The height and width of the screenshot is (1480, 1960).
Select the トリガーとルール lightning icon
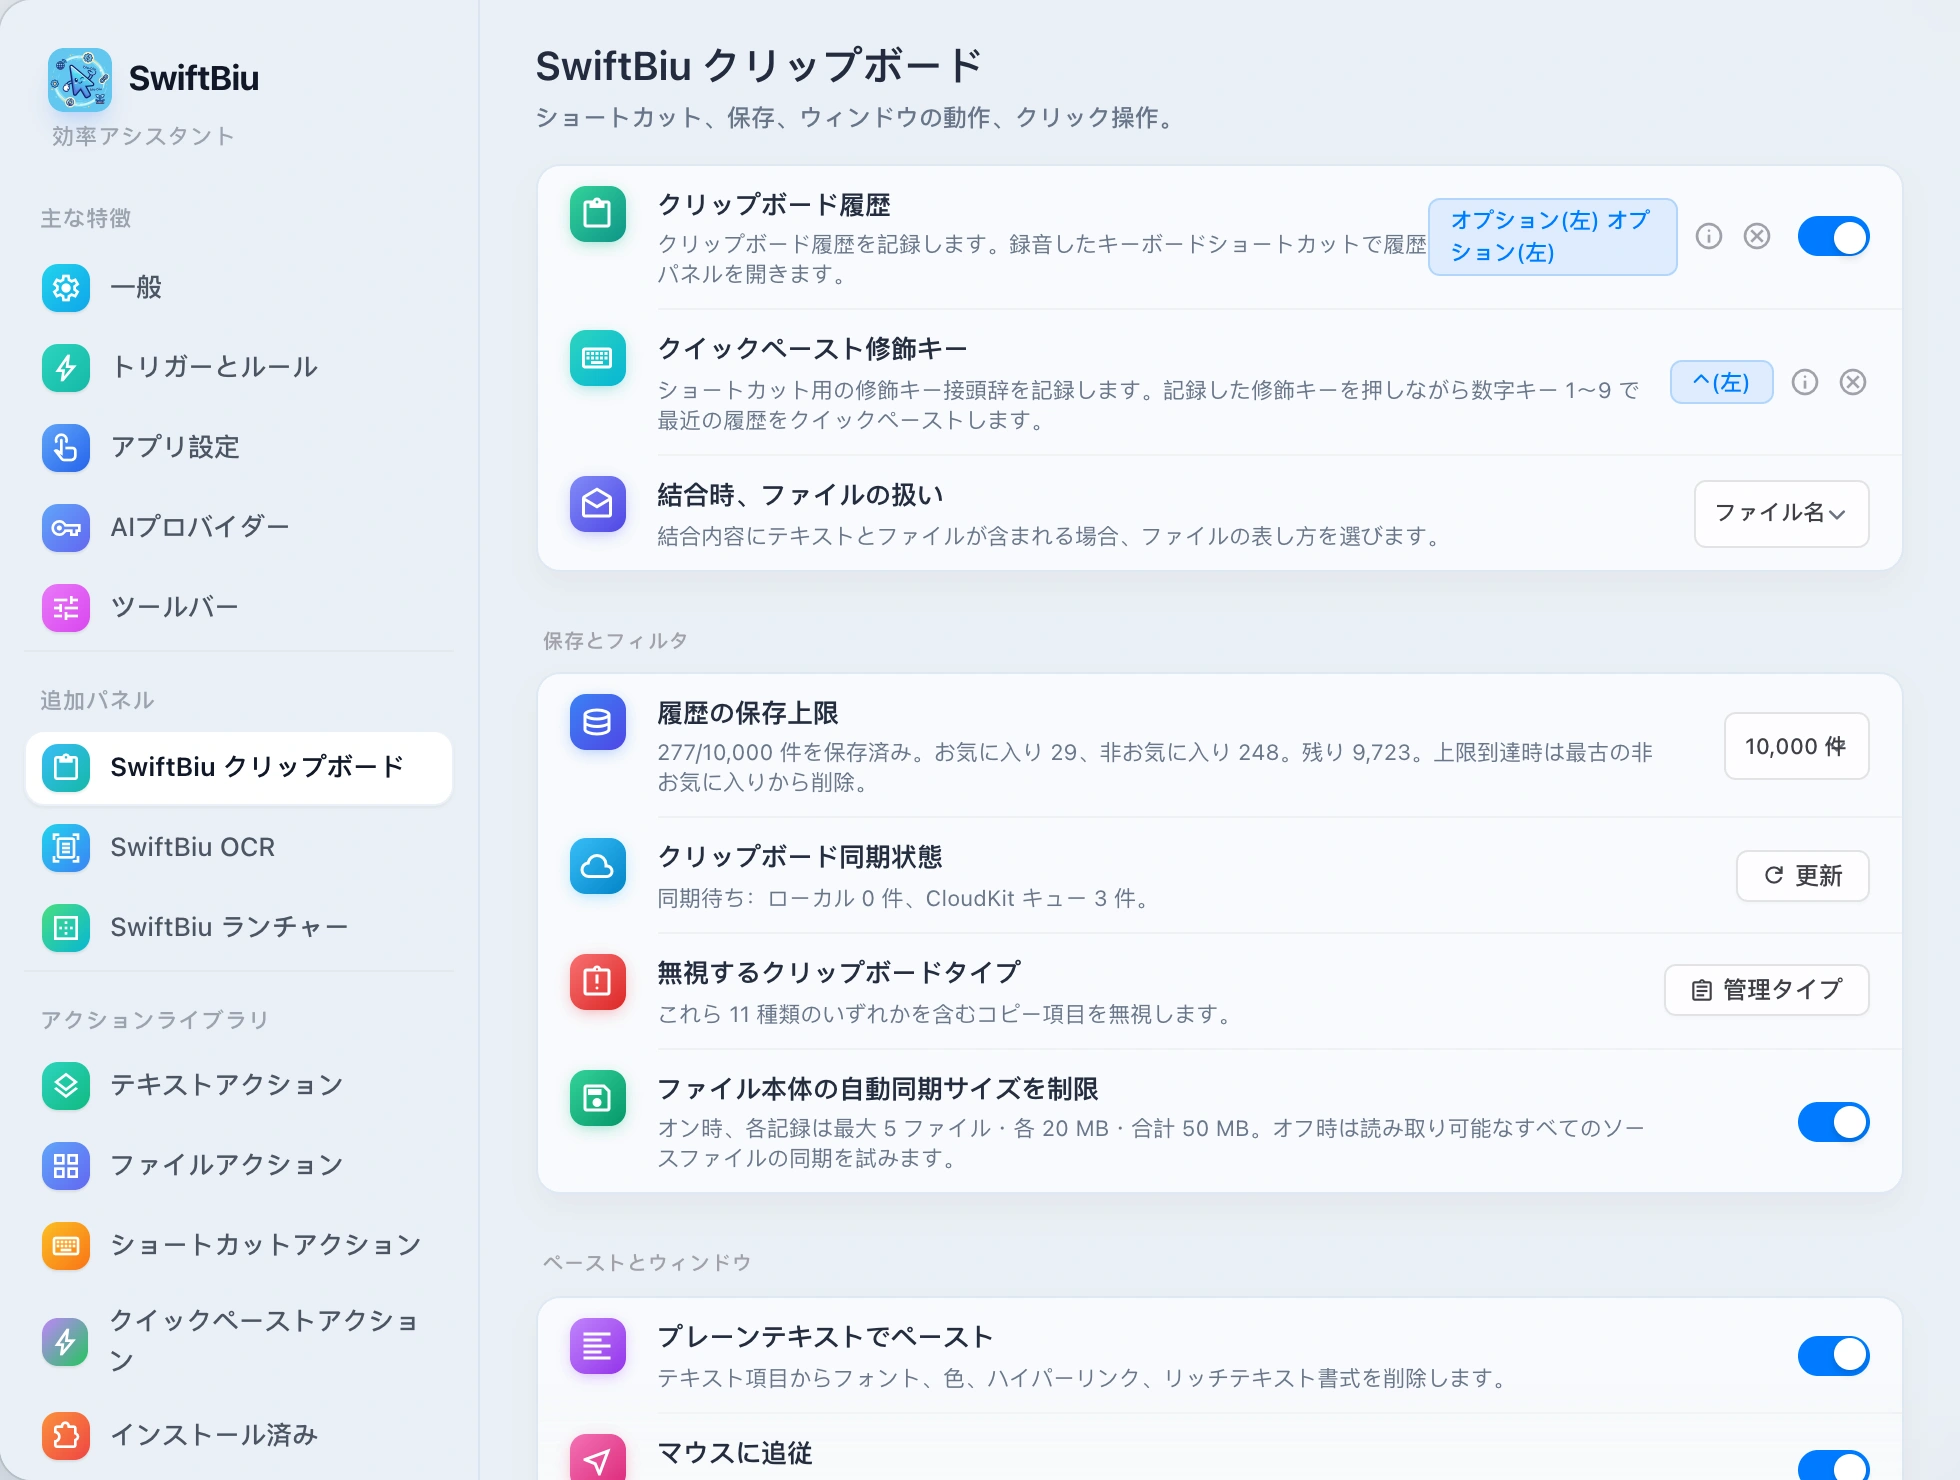pos(66,368)
